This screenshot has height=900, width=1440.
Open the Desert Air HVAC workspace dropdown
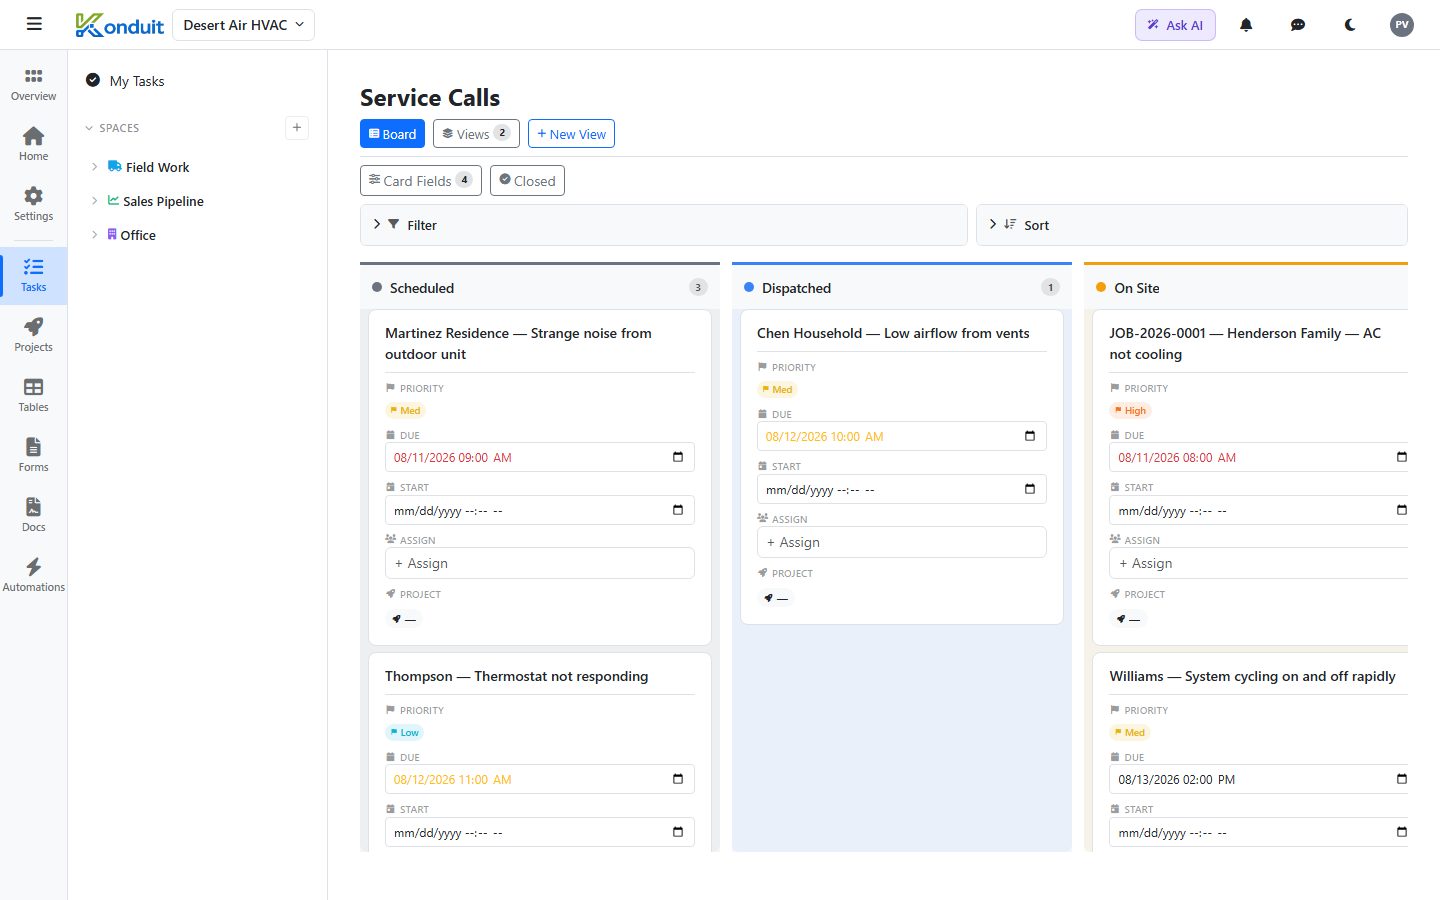(x=244, y=25)
